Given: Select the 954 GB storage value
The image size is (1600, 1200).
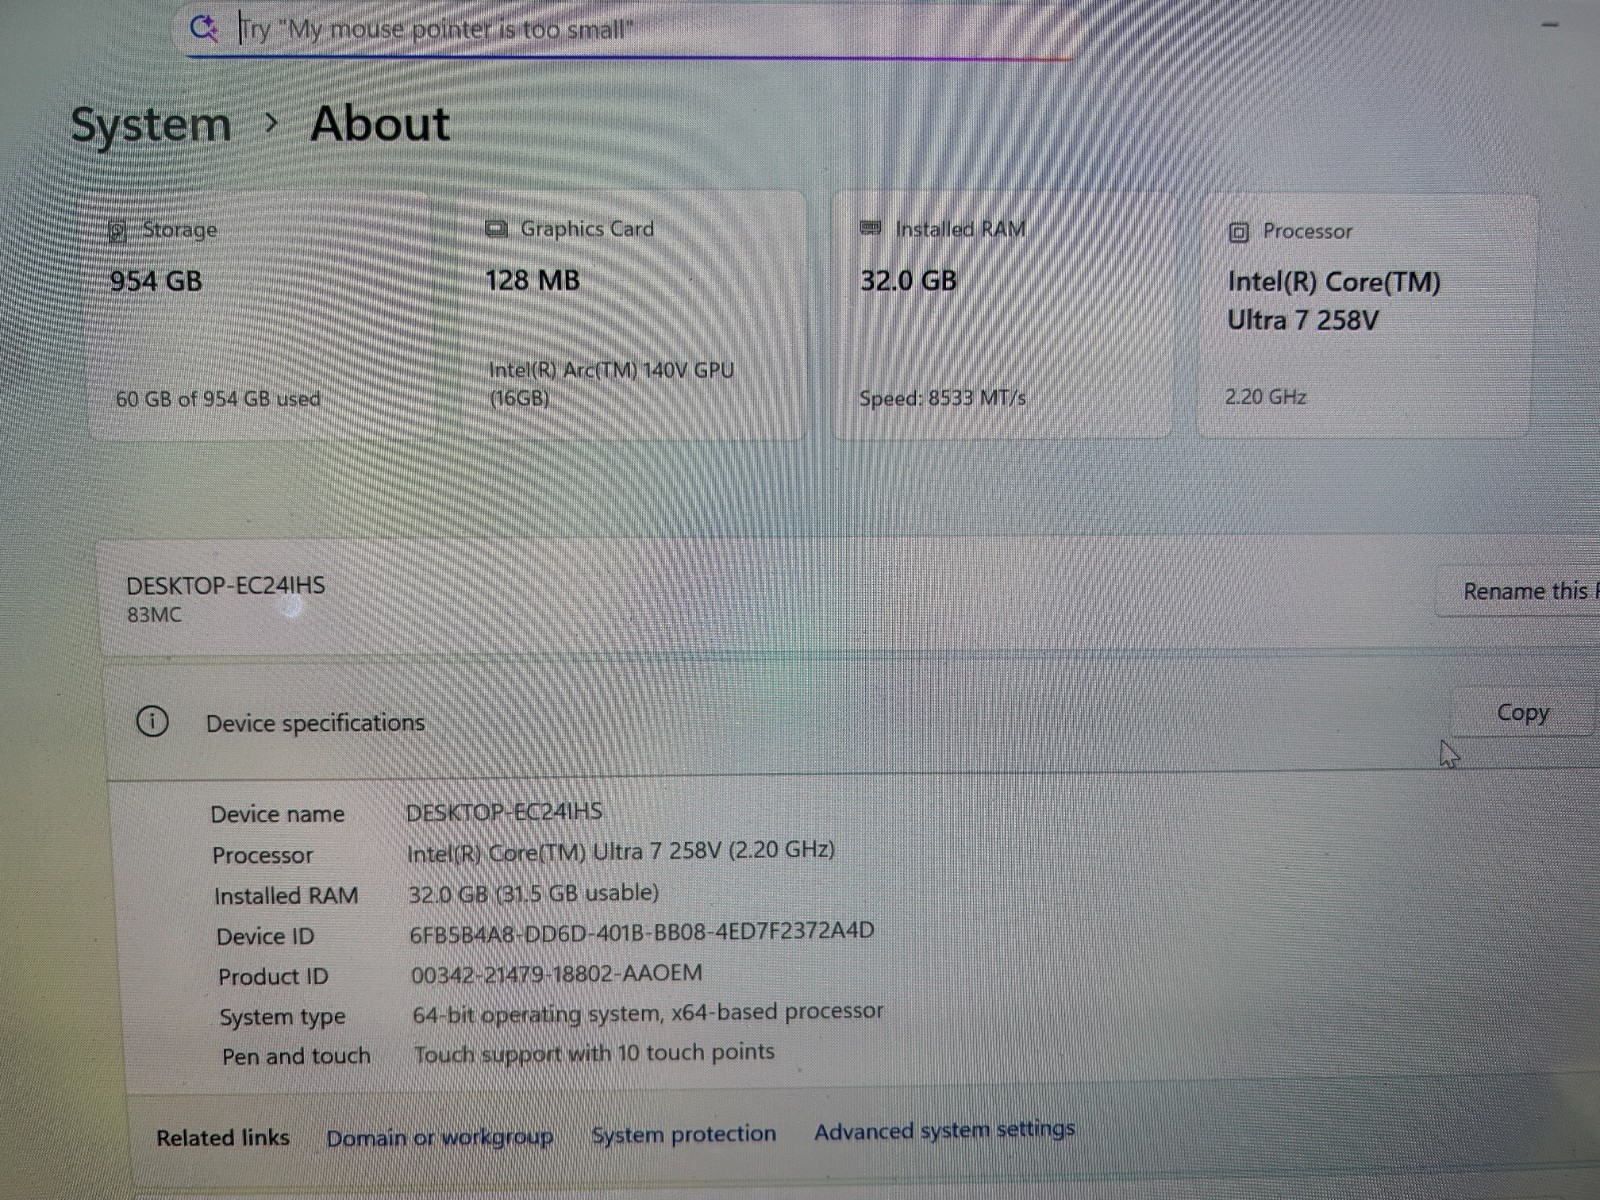Looking at the screenshot, I should (x=156, y=281).
